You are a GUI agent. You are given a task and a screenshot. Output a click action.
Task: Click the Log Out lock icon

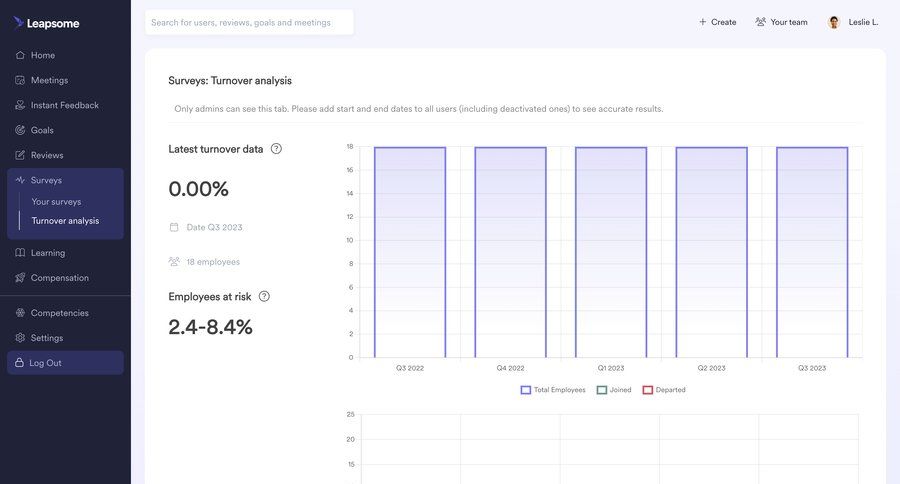(x=19, y=363)
